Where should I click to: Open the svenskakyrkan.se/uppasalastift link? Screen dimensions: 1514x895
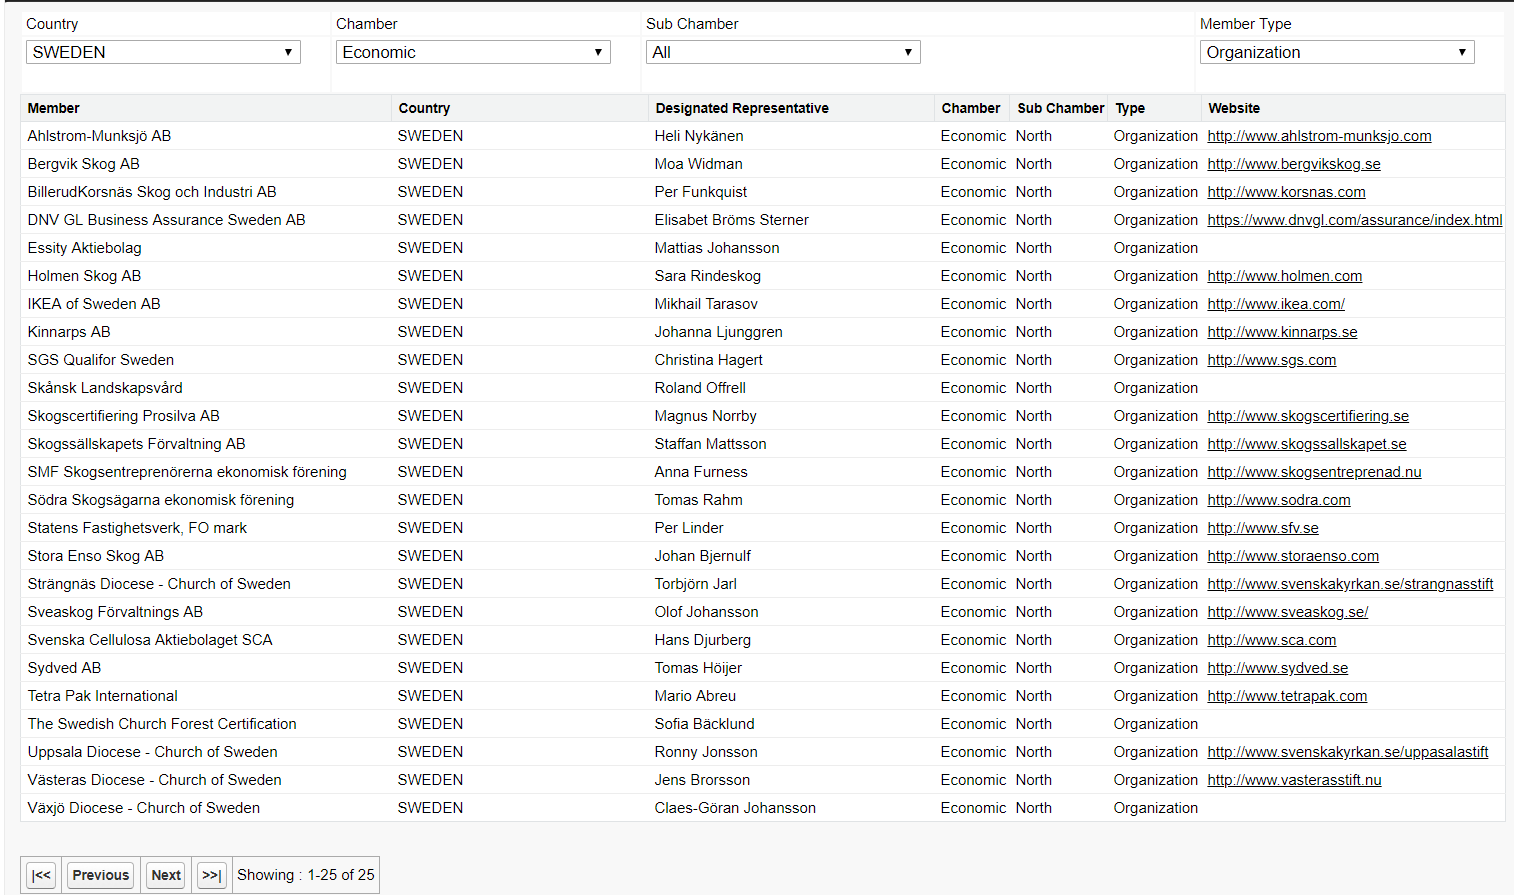tap(1348, 752)
